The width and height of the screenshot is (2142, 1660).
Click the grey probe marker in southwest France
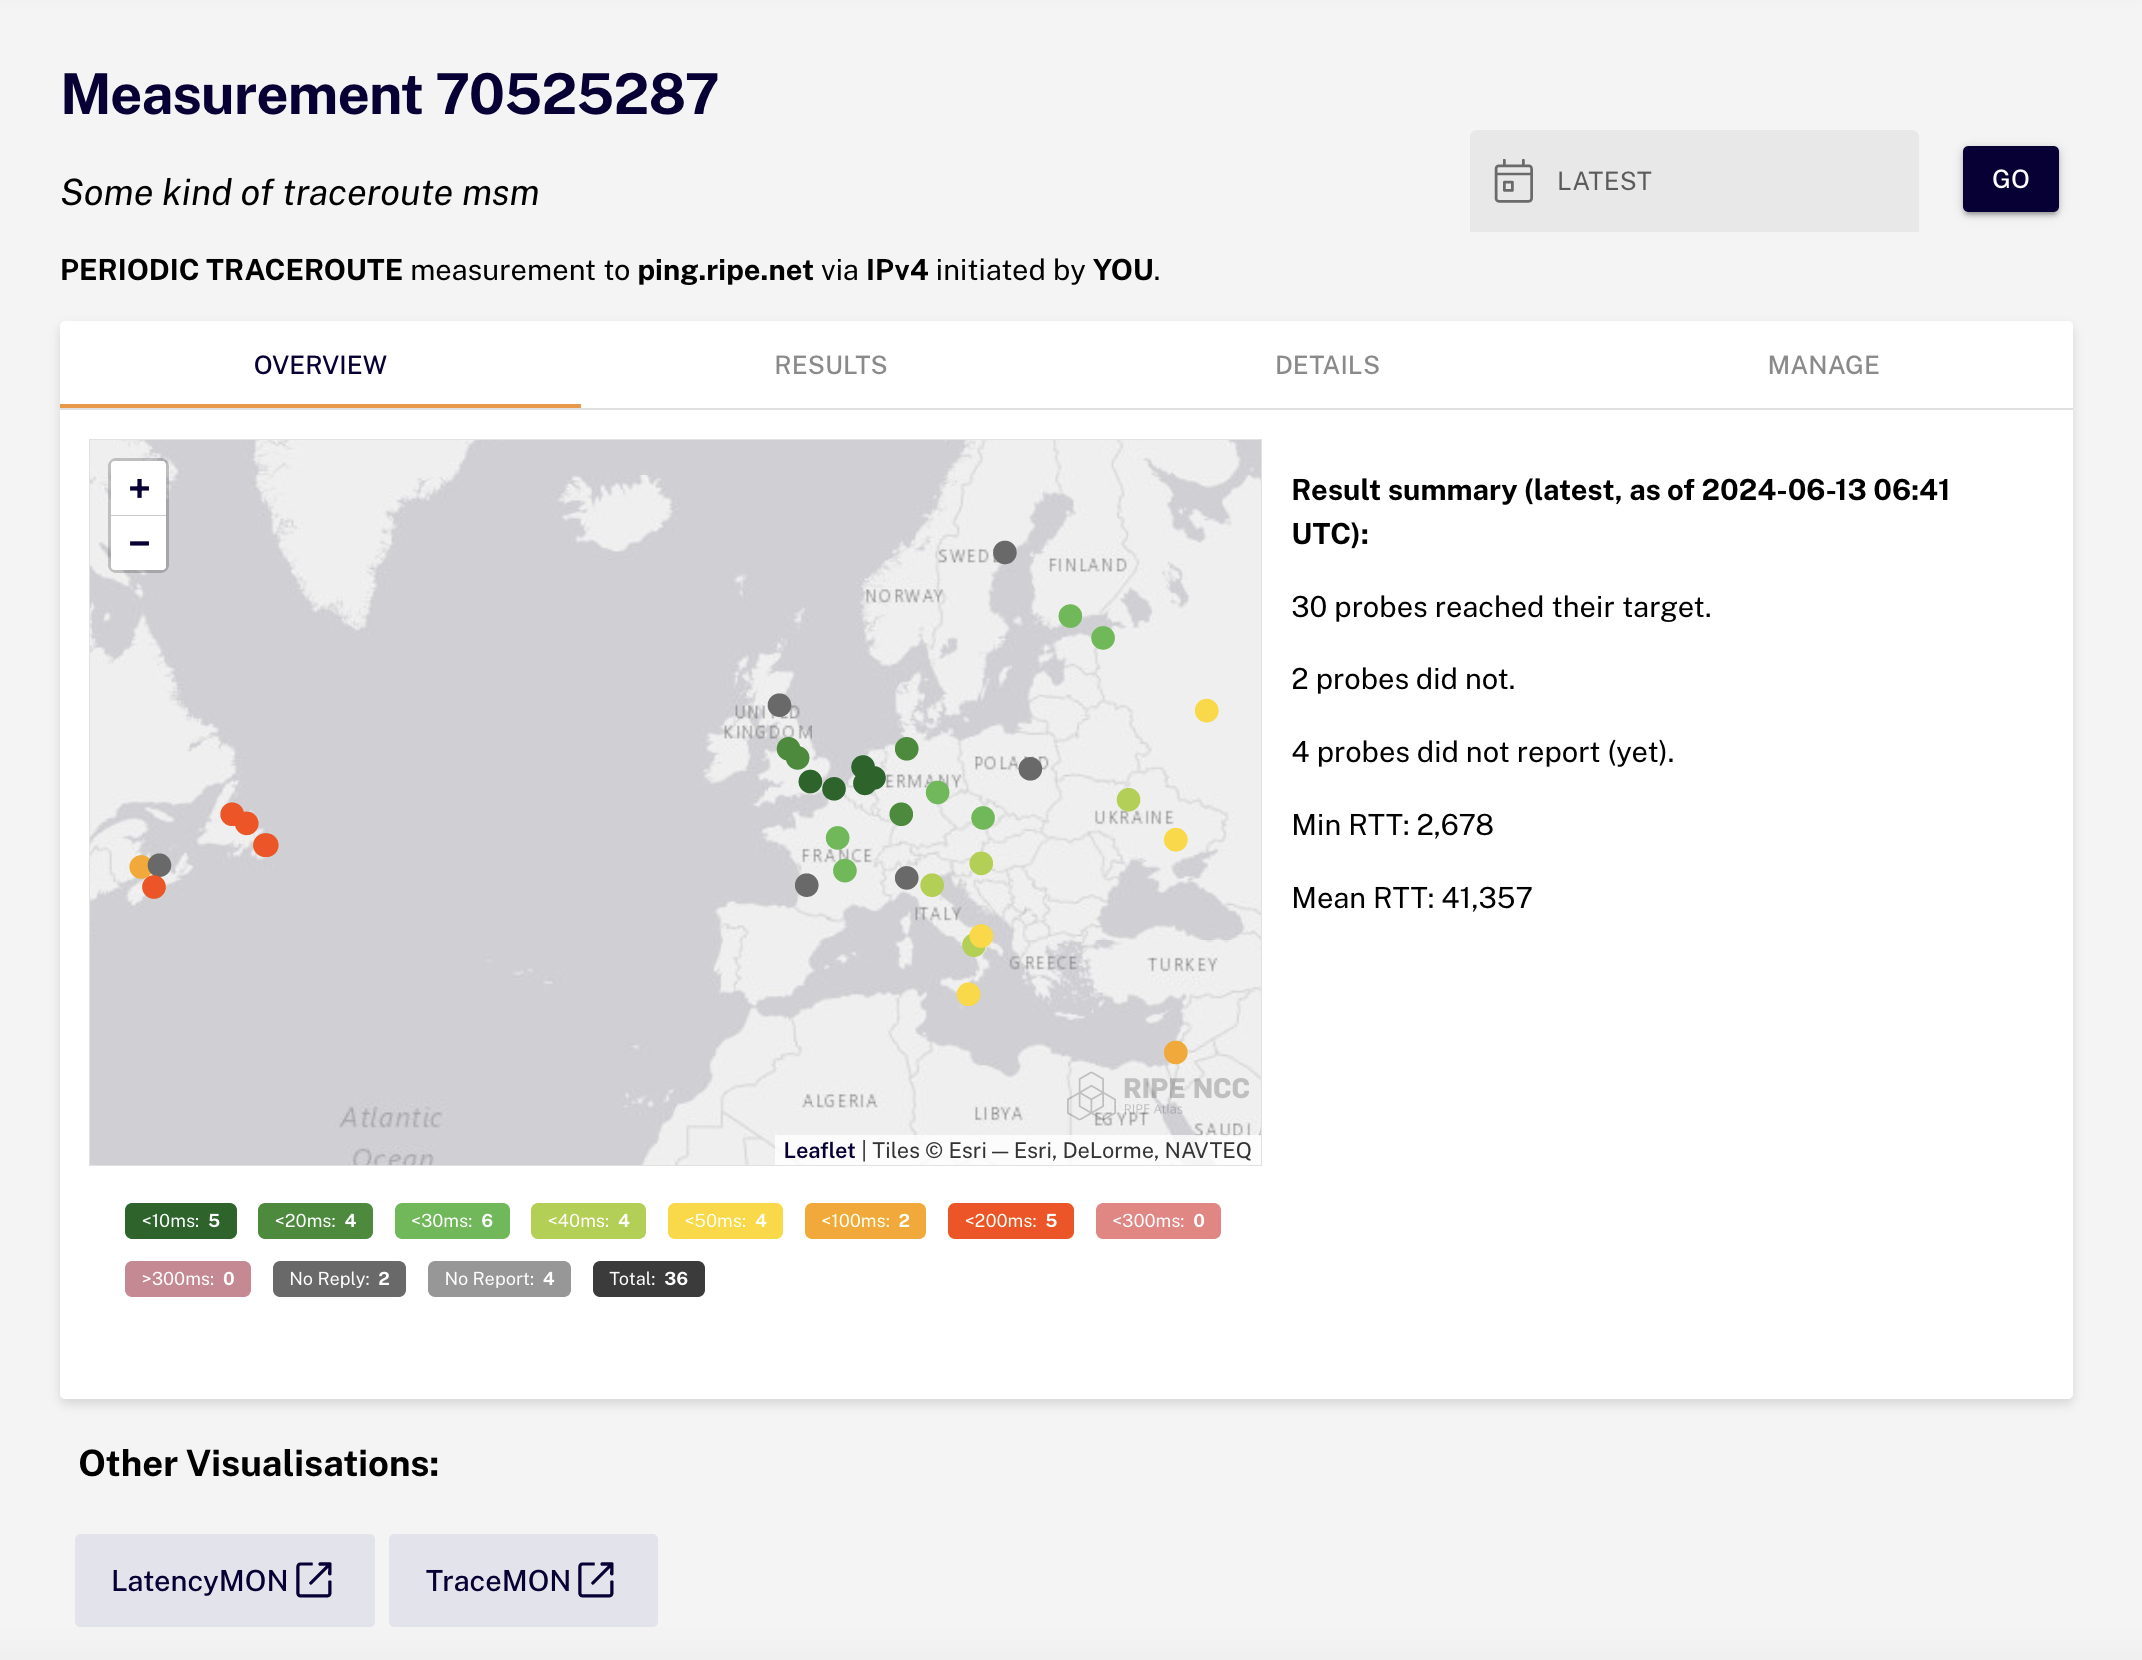807,885
